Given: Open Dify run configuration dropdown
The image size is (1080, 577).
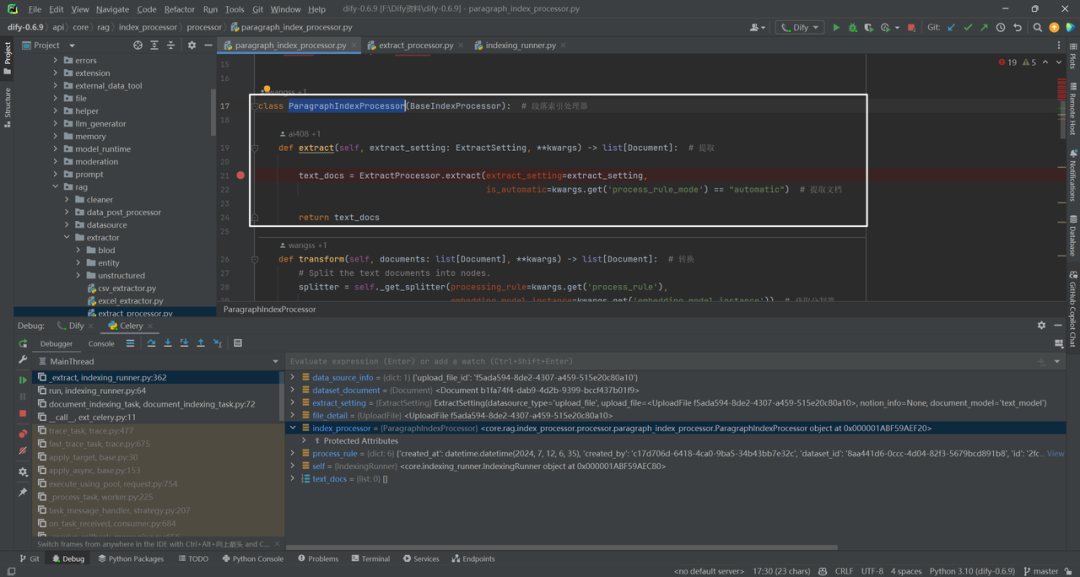Looking at the screenshot, I should (x=800, y=28).
